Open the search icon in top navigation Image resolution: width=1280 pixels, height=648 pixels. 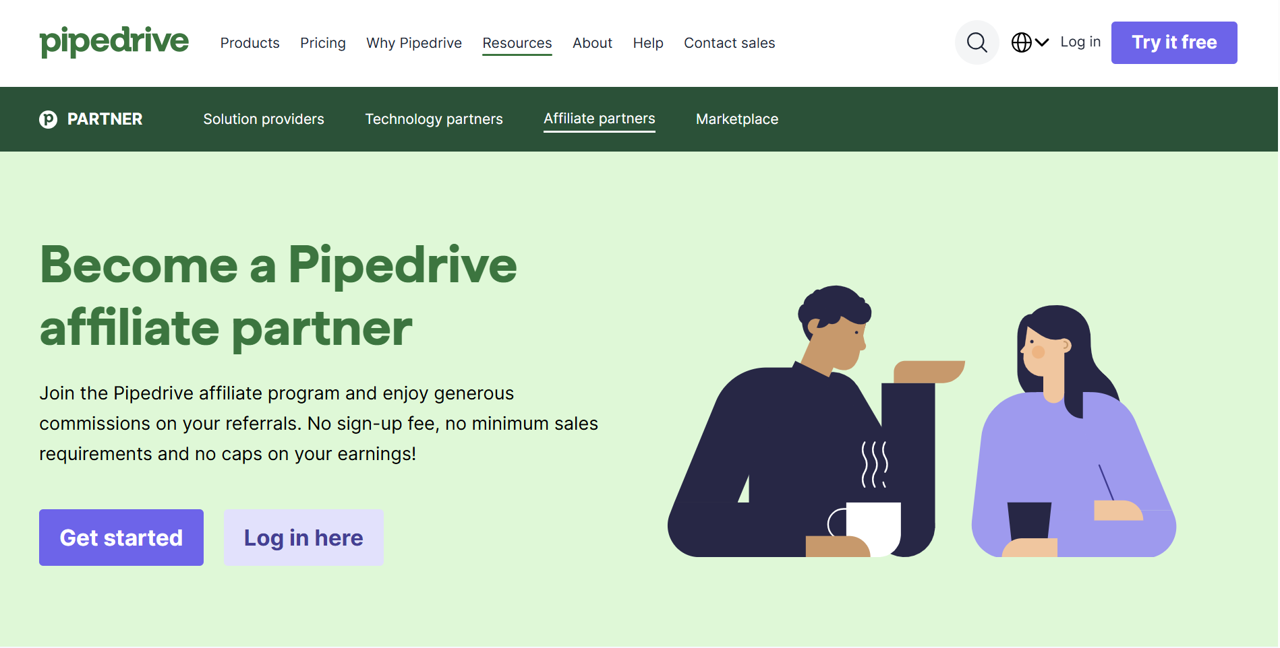976,42
